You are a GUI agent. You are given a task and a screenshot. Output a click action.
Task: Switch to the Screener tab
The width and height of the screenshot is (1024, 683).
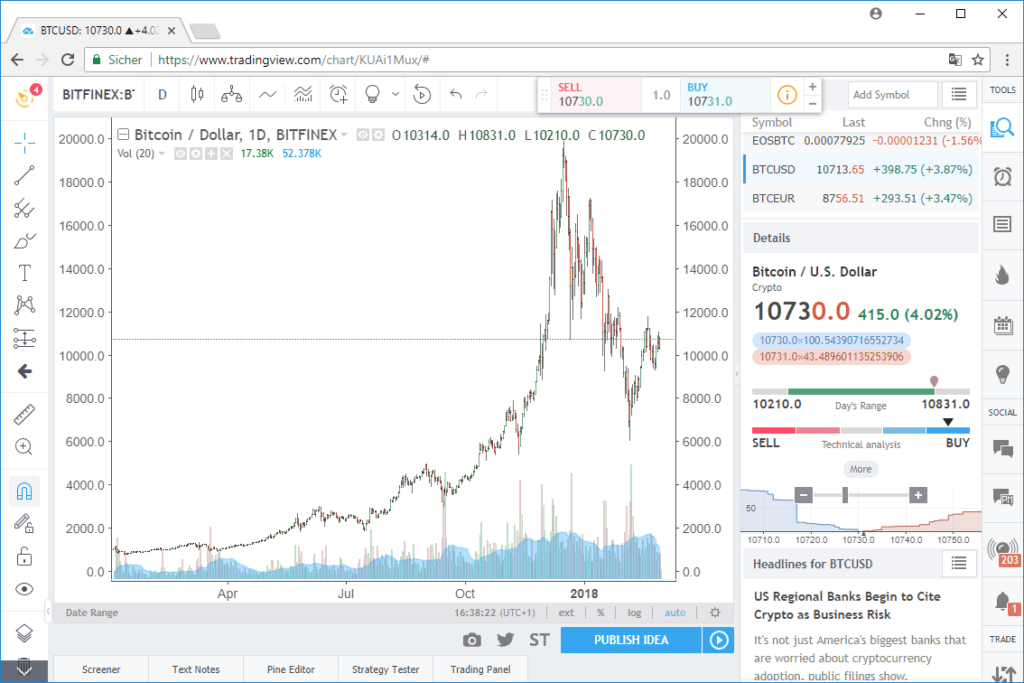coord(101,669)
